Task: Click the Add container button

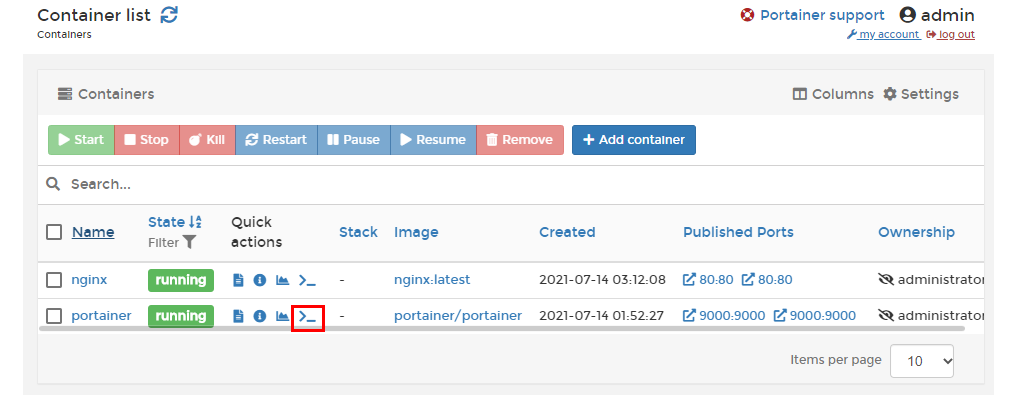Action: point(634,140)
